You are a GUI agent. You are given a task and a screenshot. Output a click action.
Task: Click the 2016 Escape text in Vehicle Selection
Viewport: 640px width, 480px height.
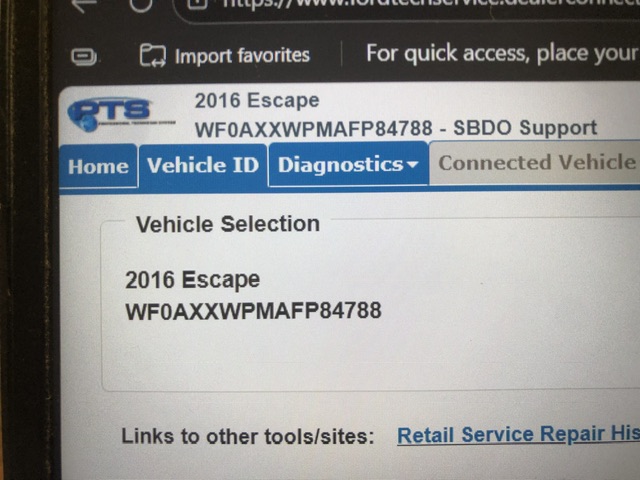(192, 280)
